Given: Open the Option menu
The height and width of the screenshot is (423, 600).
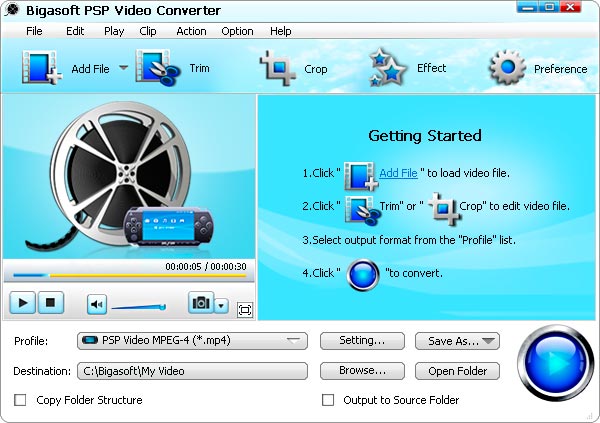Looking at the screenshot, I should (x=237, y=31).
